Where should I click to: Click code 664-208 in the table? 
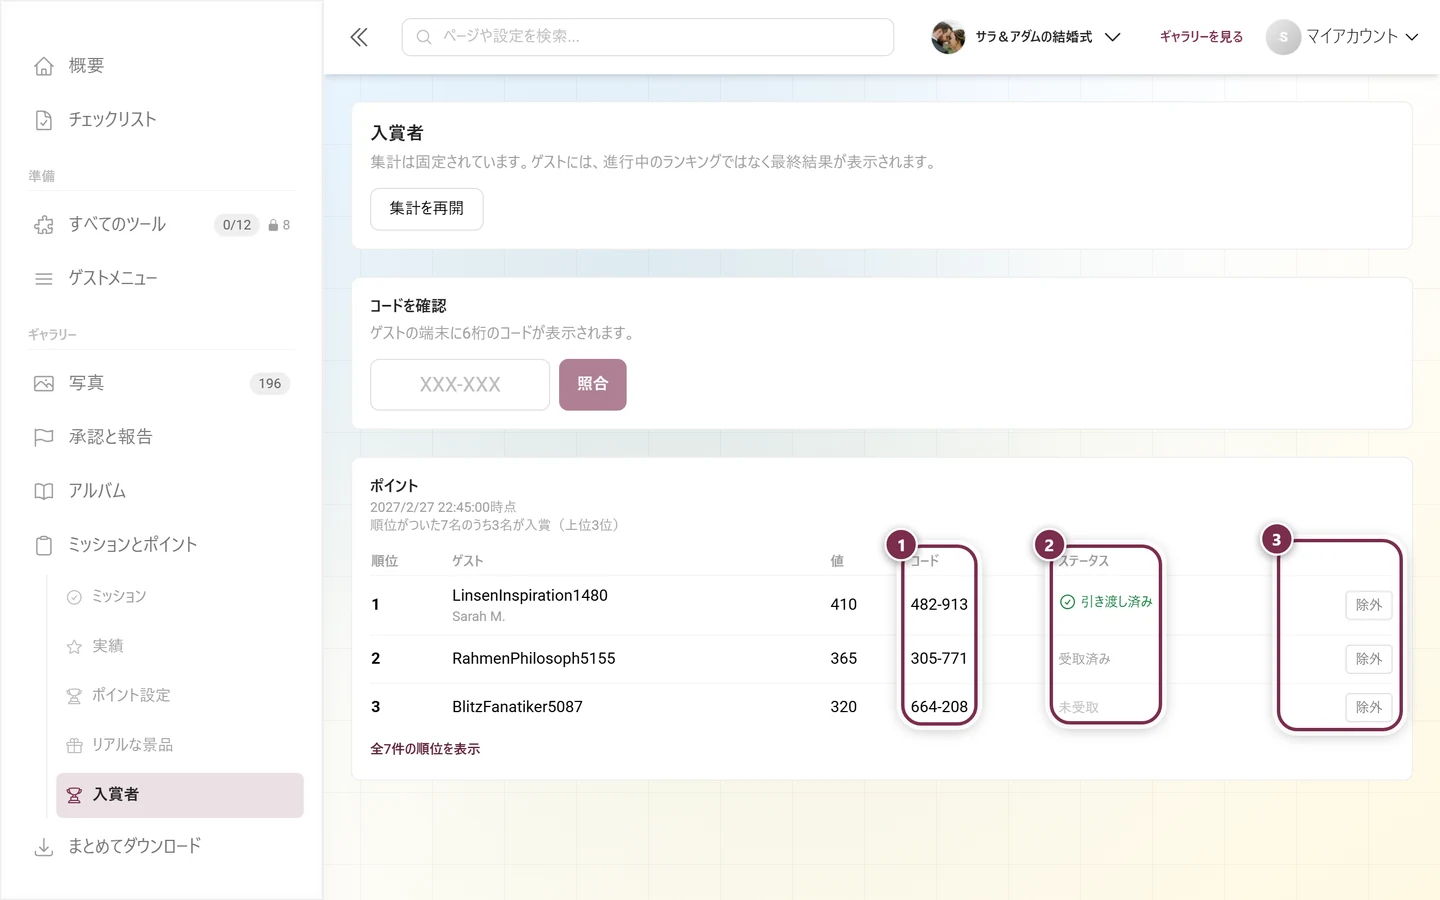coord(939,707)
